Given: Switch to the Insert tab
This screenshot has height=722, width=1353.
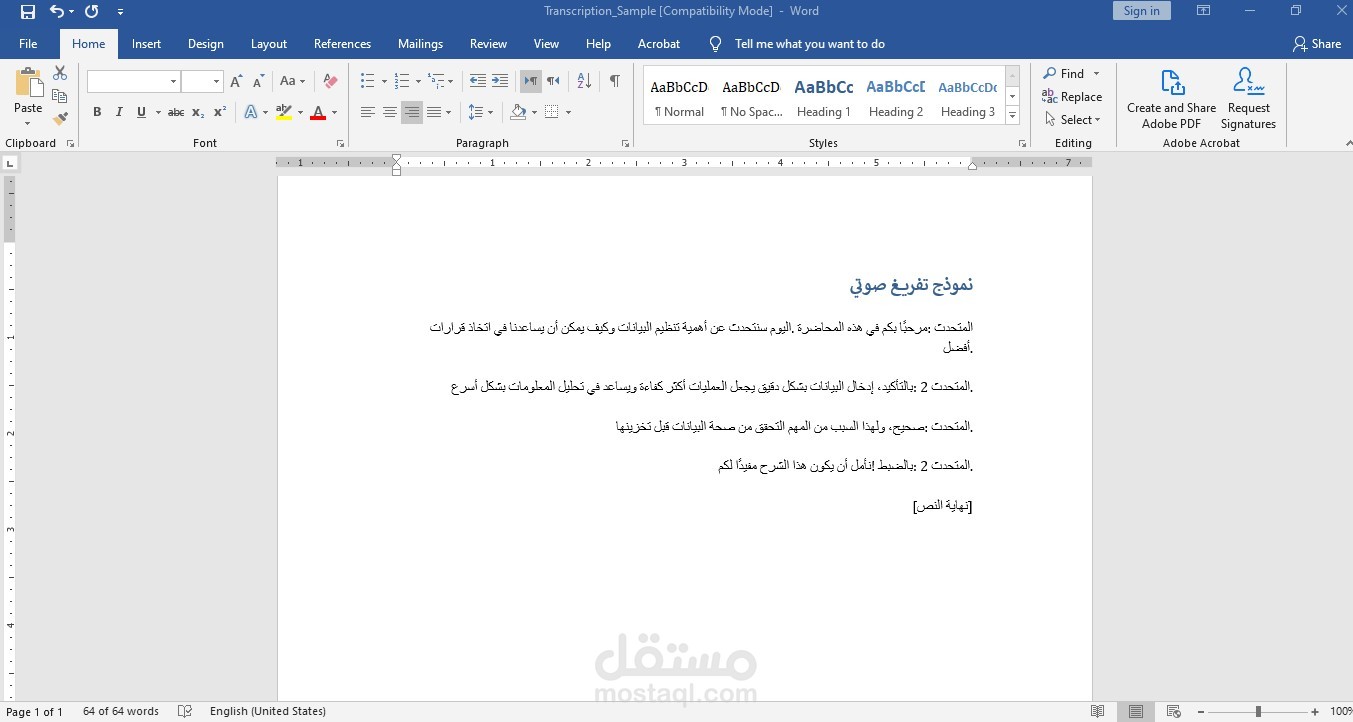Looking at the screenshot, I should (146, 44).
